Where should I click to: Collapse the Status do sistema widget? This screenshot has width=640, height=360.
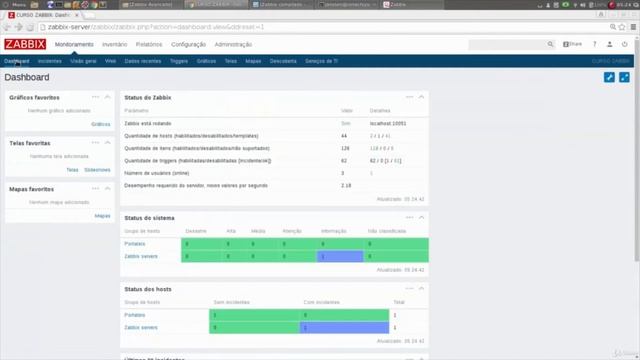tap(421, 218)
